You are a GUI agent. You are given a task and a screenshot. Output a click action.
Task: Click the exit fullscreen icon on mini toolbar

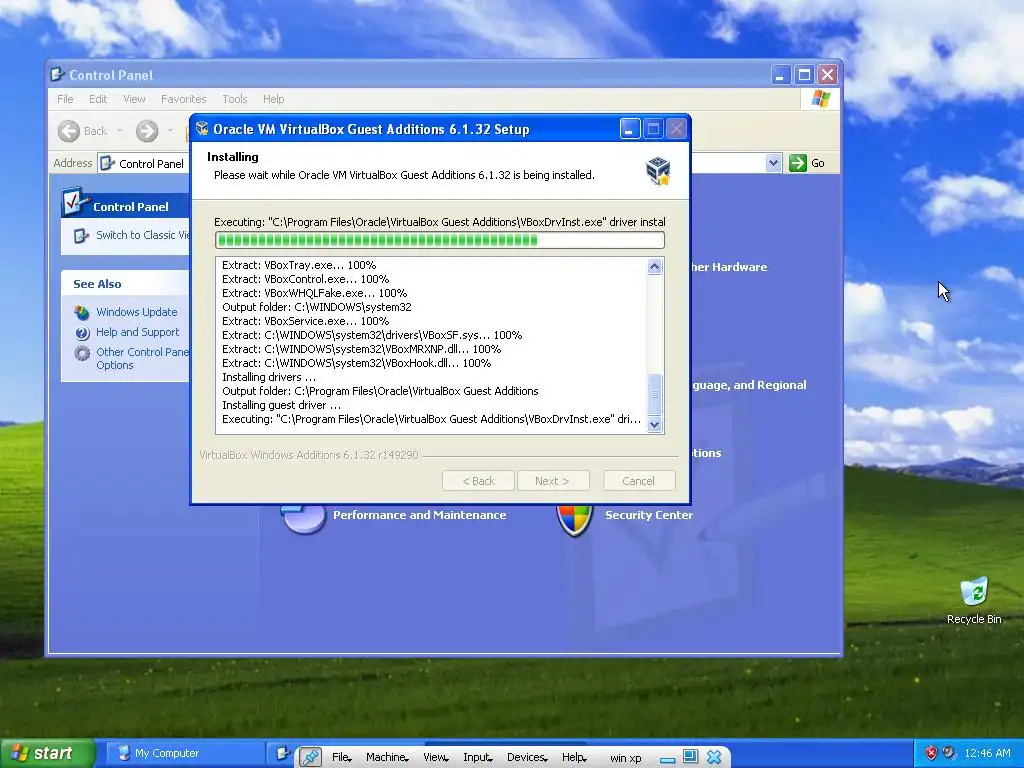click(690, 756)
